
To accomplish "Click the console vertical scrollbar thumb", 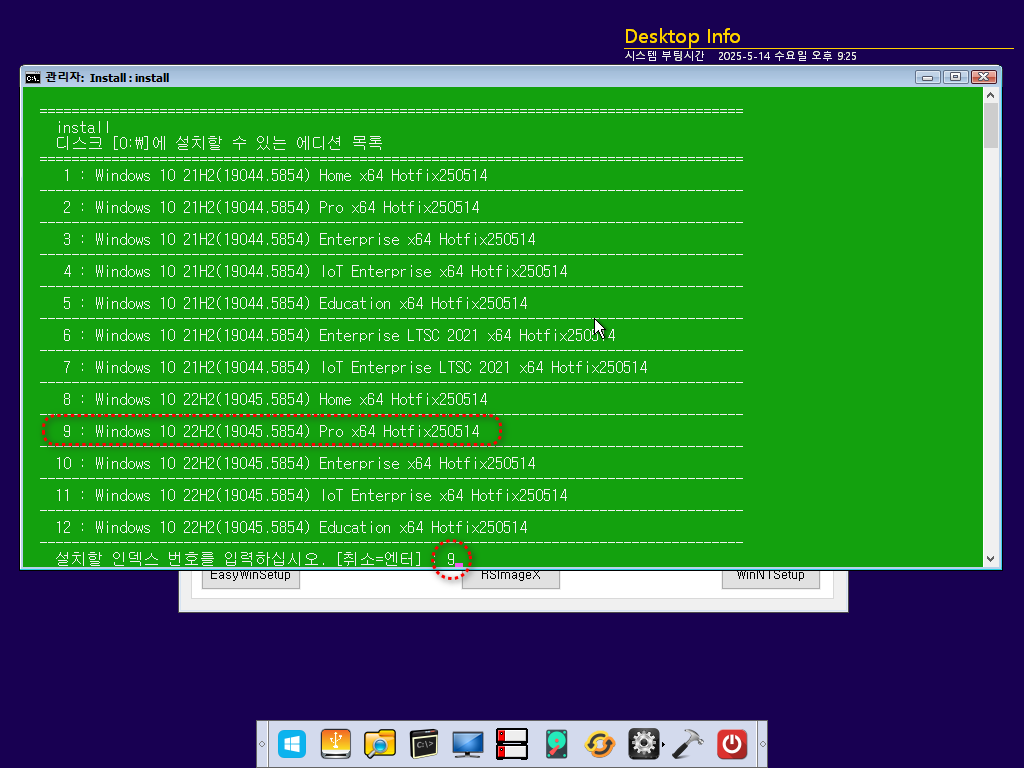I will [991, 125].
